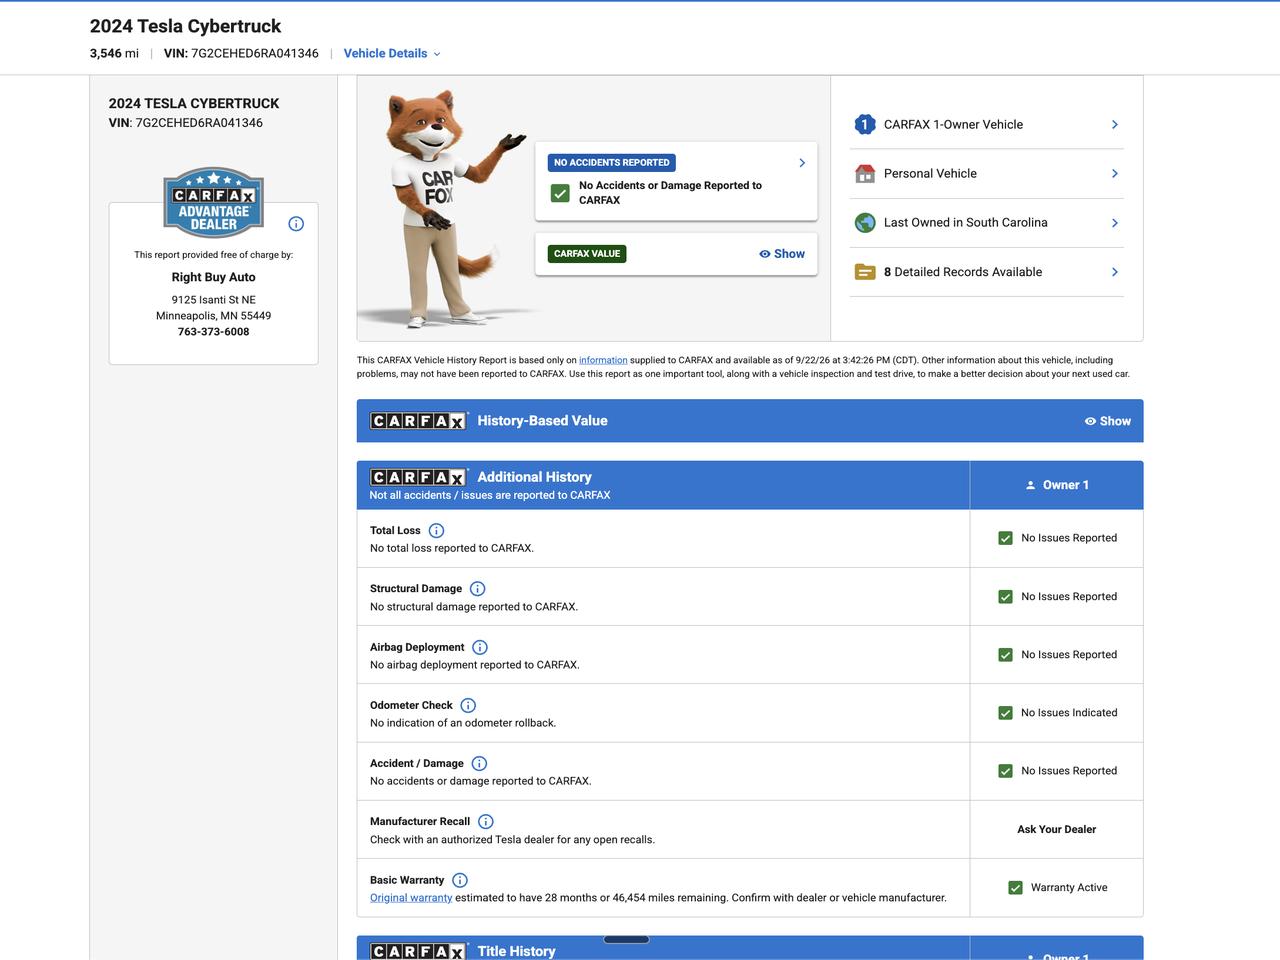Open 8 Detailed Records Available chevron
Screen dimensions: 1280x960
click(1115, 272)
